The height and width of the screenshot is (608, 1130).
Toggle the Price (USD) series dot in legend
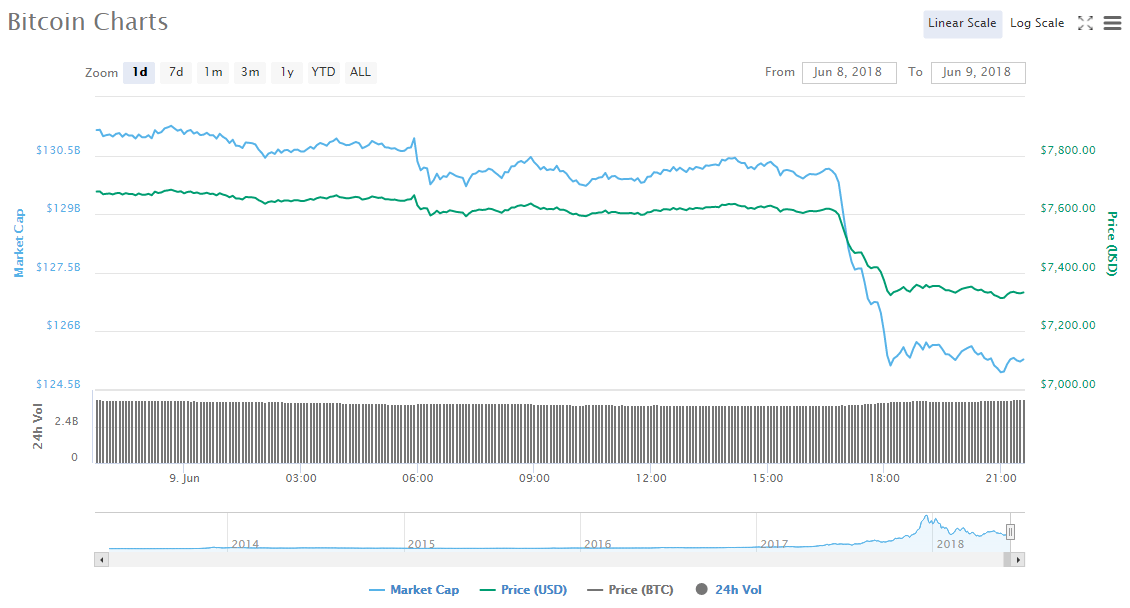tap(489, 589)
